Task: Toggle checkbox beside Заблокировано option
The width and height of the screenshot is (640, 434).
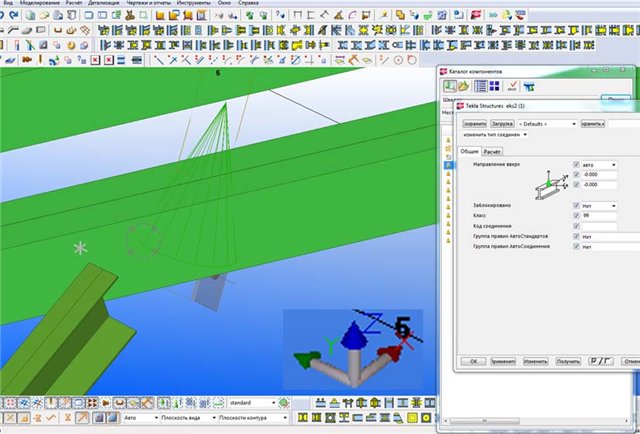Action: click(x=577, y=206)
